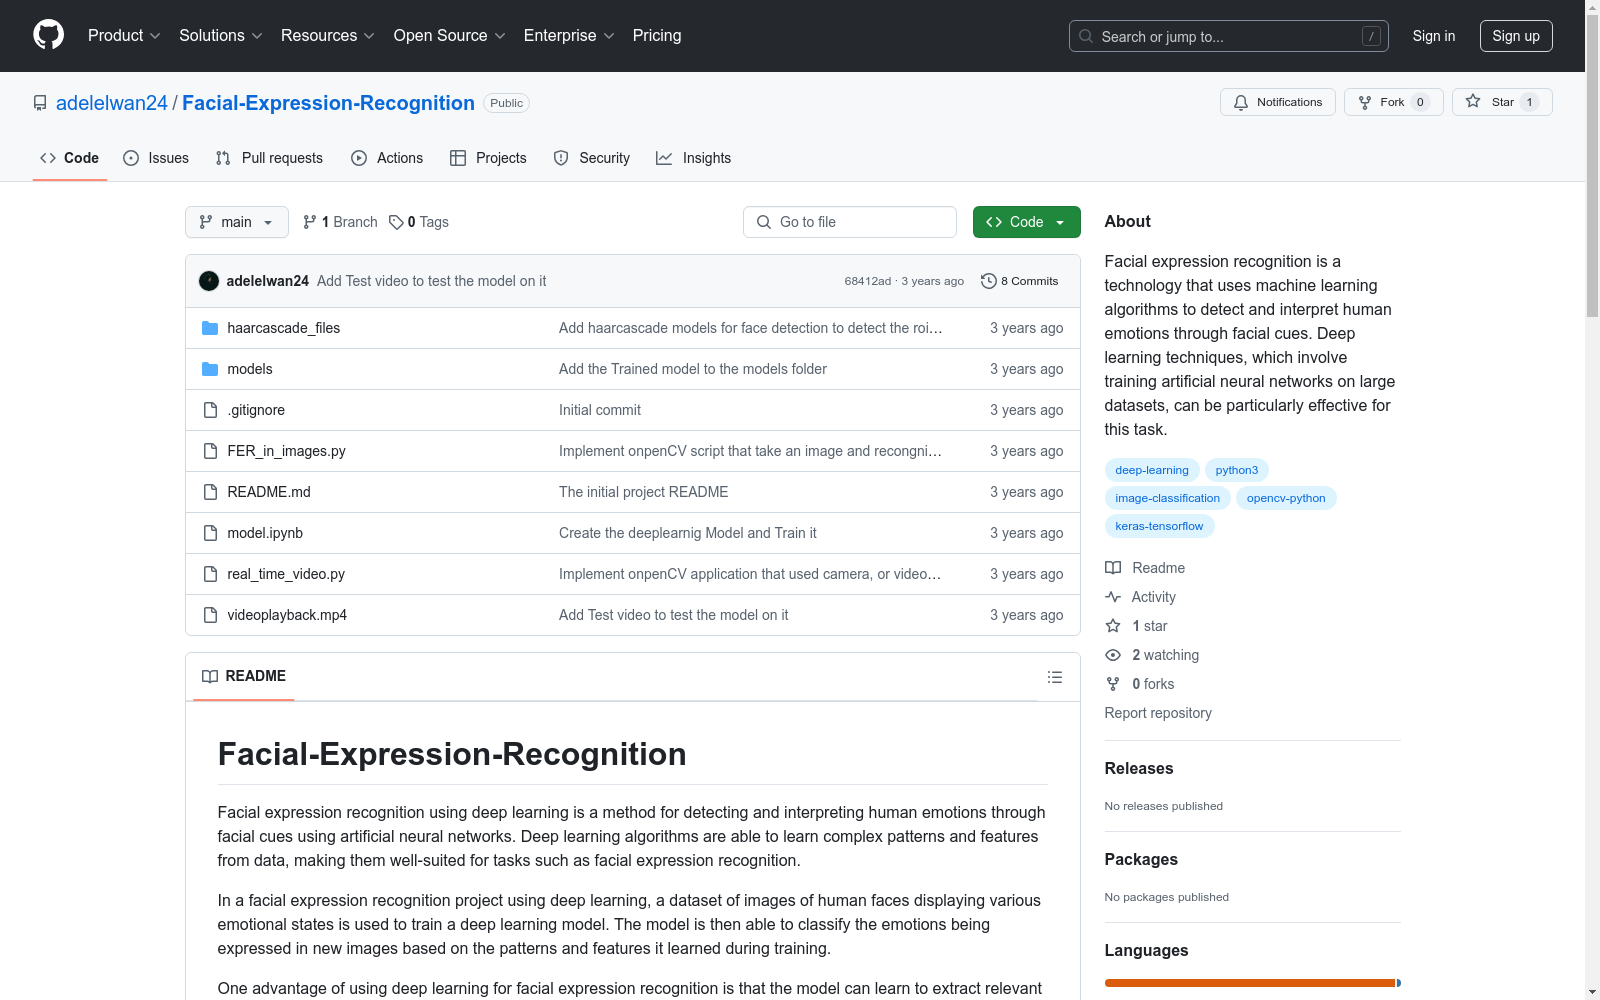
Task: Click the fork icon beside 0 forks
Action: pos(1113,684)
